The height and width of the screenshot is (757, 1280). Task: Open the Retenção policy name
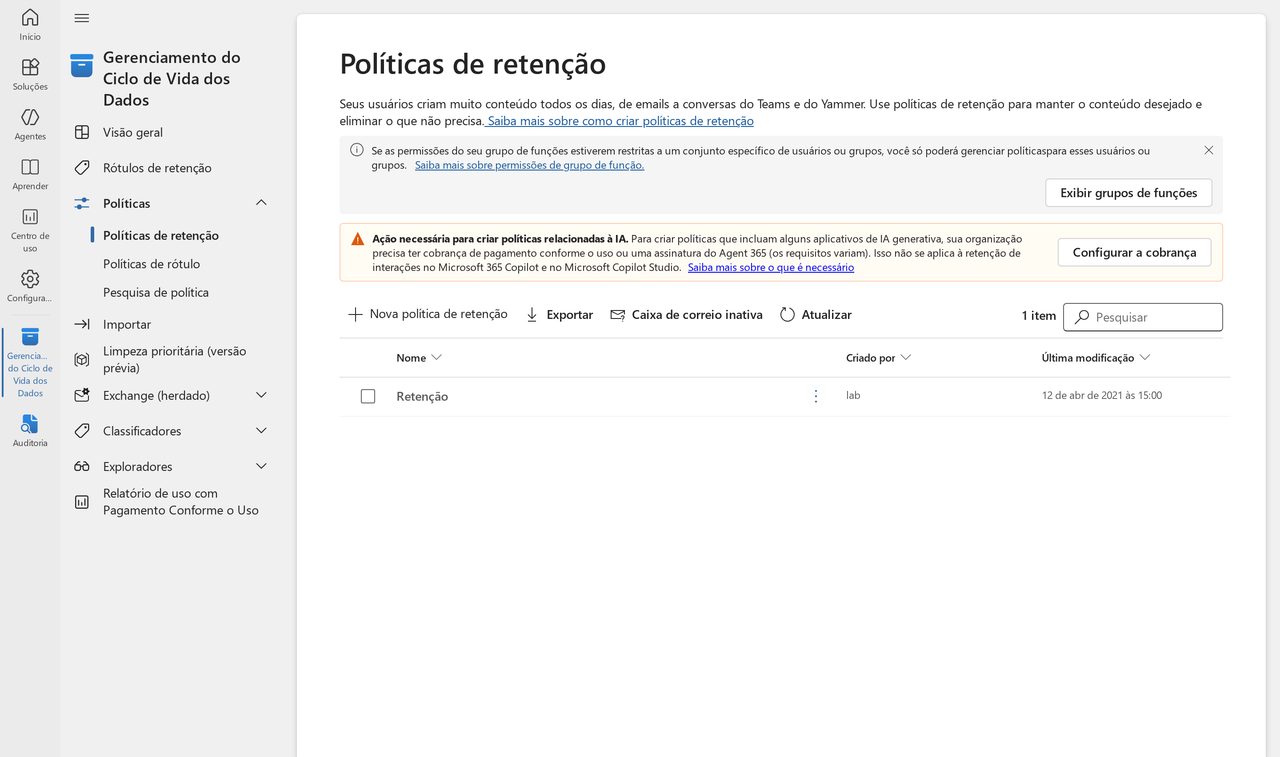(422, 397)
